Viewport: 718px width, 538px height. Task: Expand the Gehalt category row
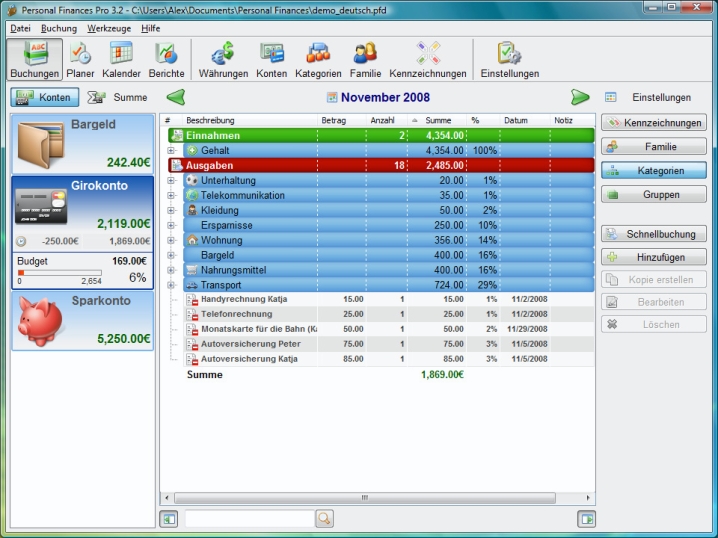point(171,150)
